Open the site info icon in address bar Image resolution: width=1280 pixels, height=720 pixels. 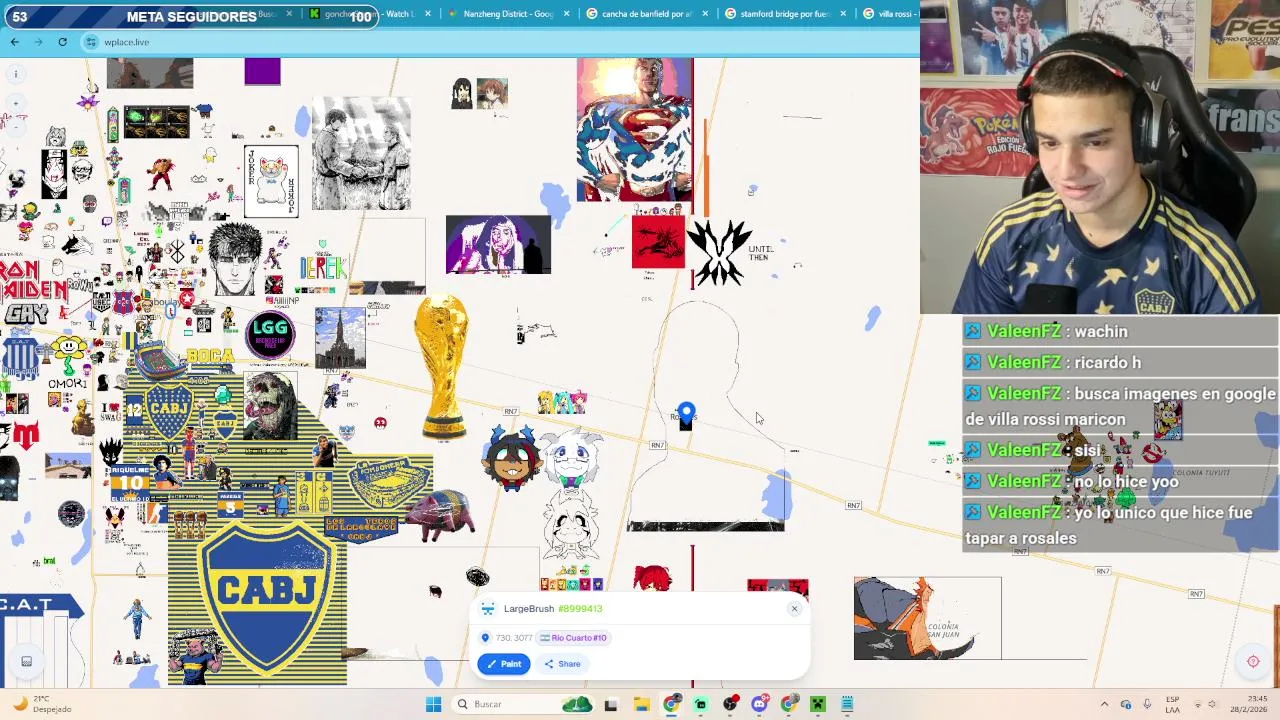coord(92,42)
